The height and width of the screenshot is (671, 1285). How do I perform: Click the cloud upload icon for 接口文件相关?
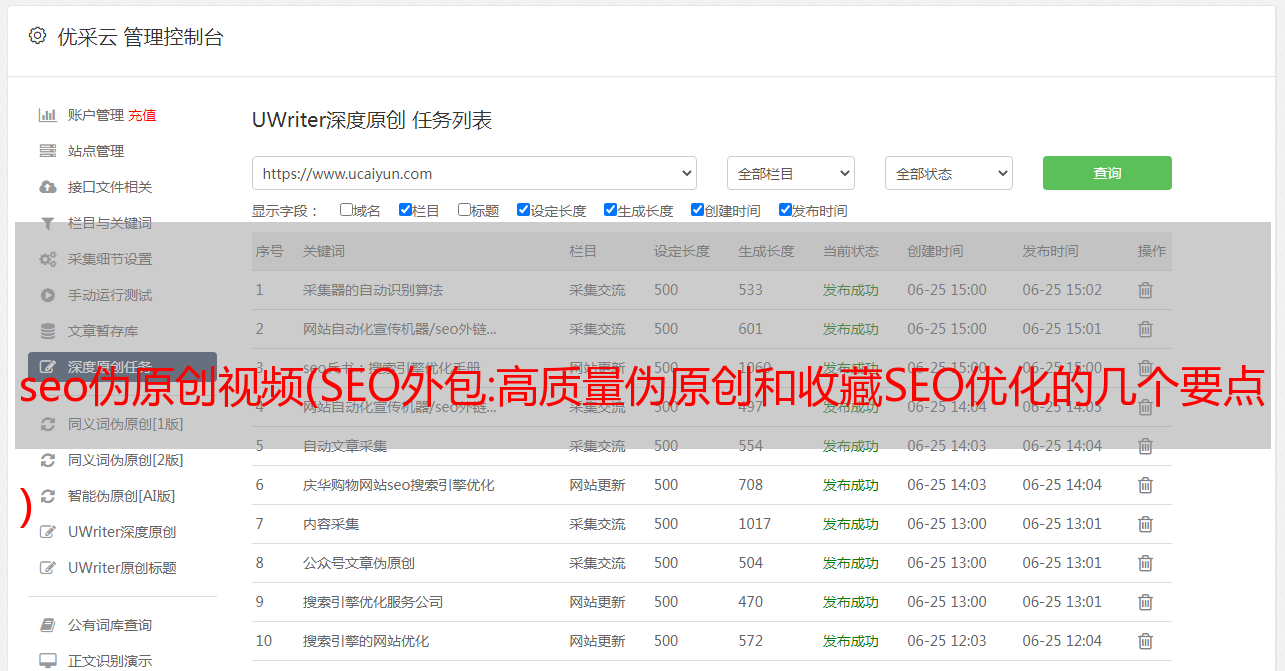47,187
